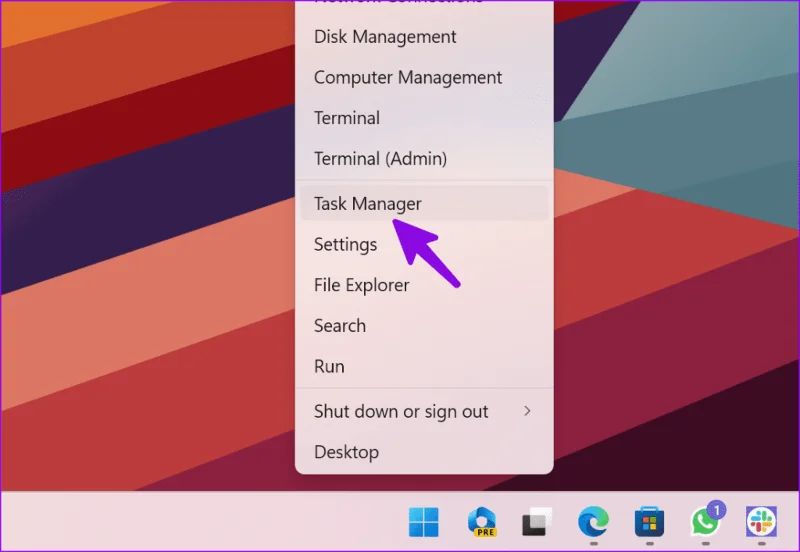
Task: Select File Explorer menu entry
Action: click(424, 285)
